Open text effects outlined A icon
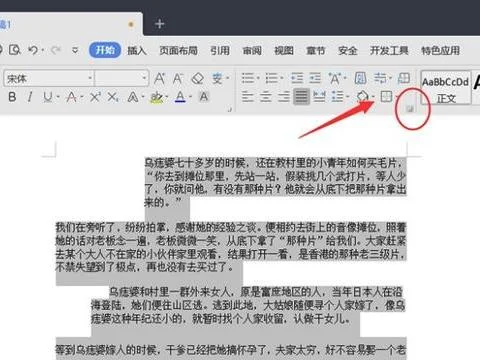480x360 pixels. (133, 97)
